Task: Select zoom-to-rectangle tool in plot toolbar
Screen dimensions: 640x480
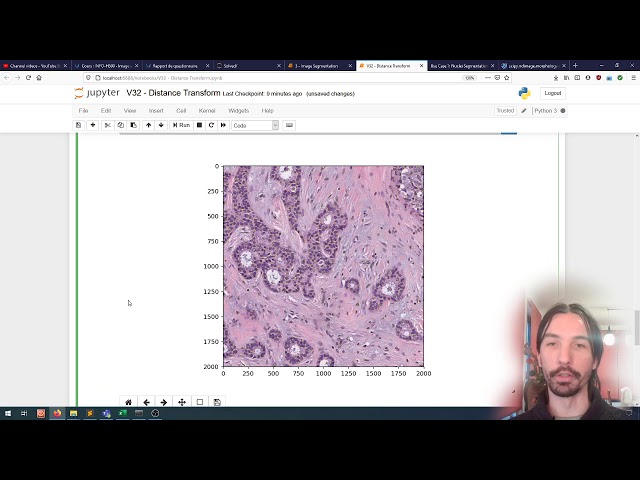Action: pyautogui.click(x=200, y=402)
